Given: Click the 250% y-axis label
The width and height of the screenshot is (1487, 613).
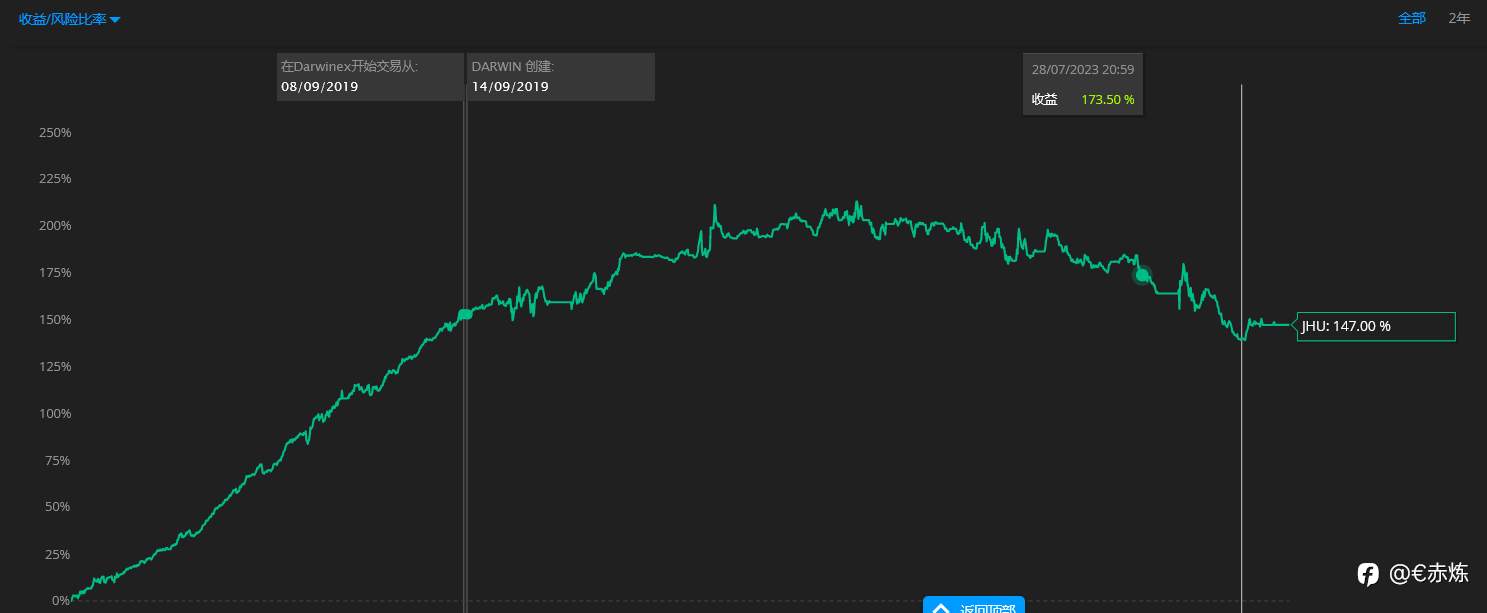Looking at the screenshot, I should (x=55, y=132).
